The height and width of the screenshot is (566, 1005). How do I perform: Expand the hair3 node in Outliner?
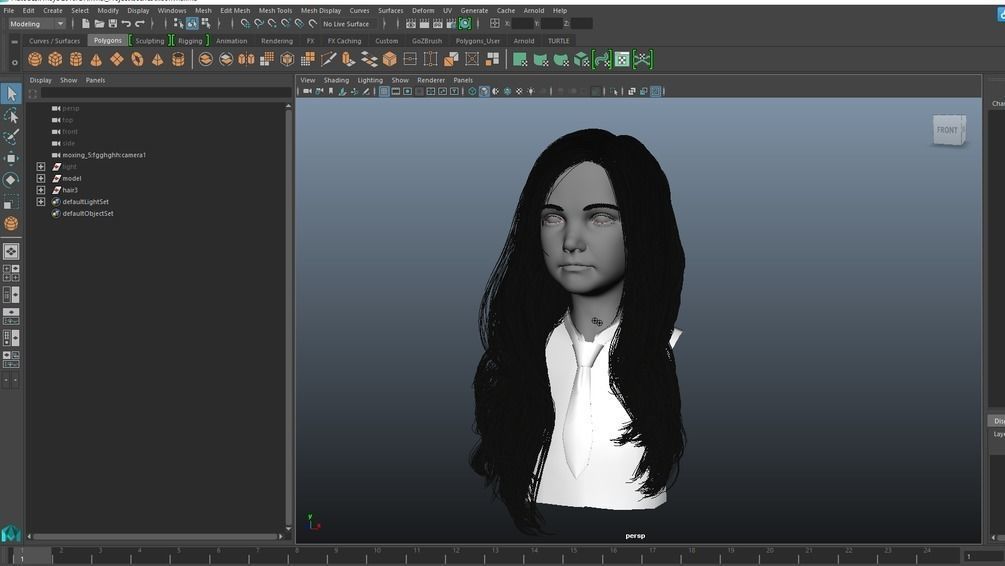[x=41, y=190]
